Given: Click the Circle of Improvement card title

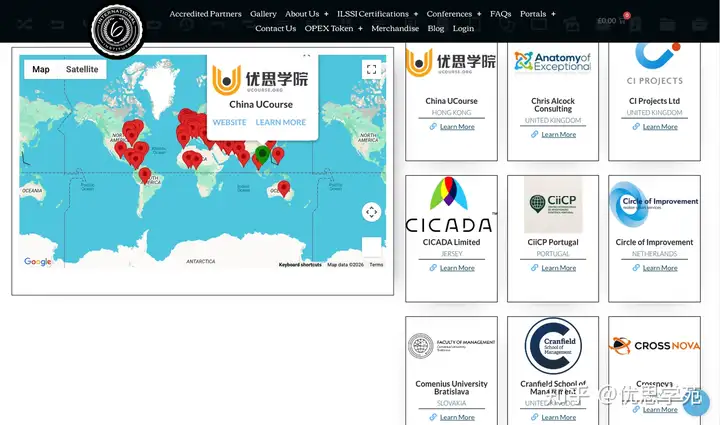Looking at the screenshot, I should (654, 242).
